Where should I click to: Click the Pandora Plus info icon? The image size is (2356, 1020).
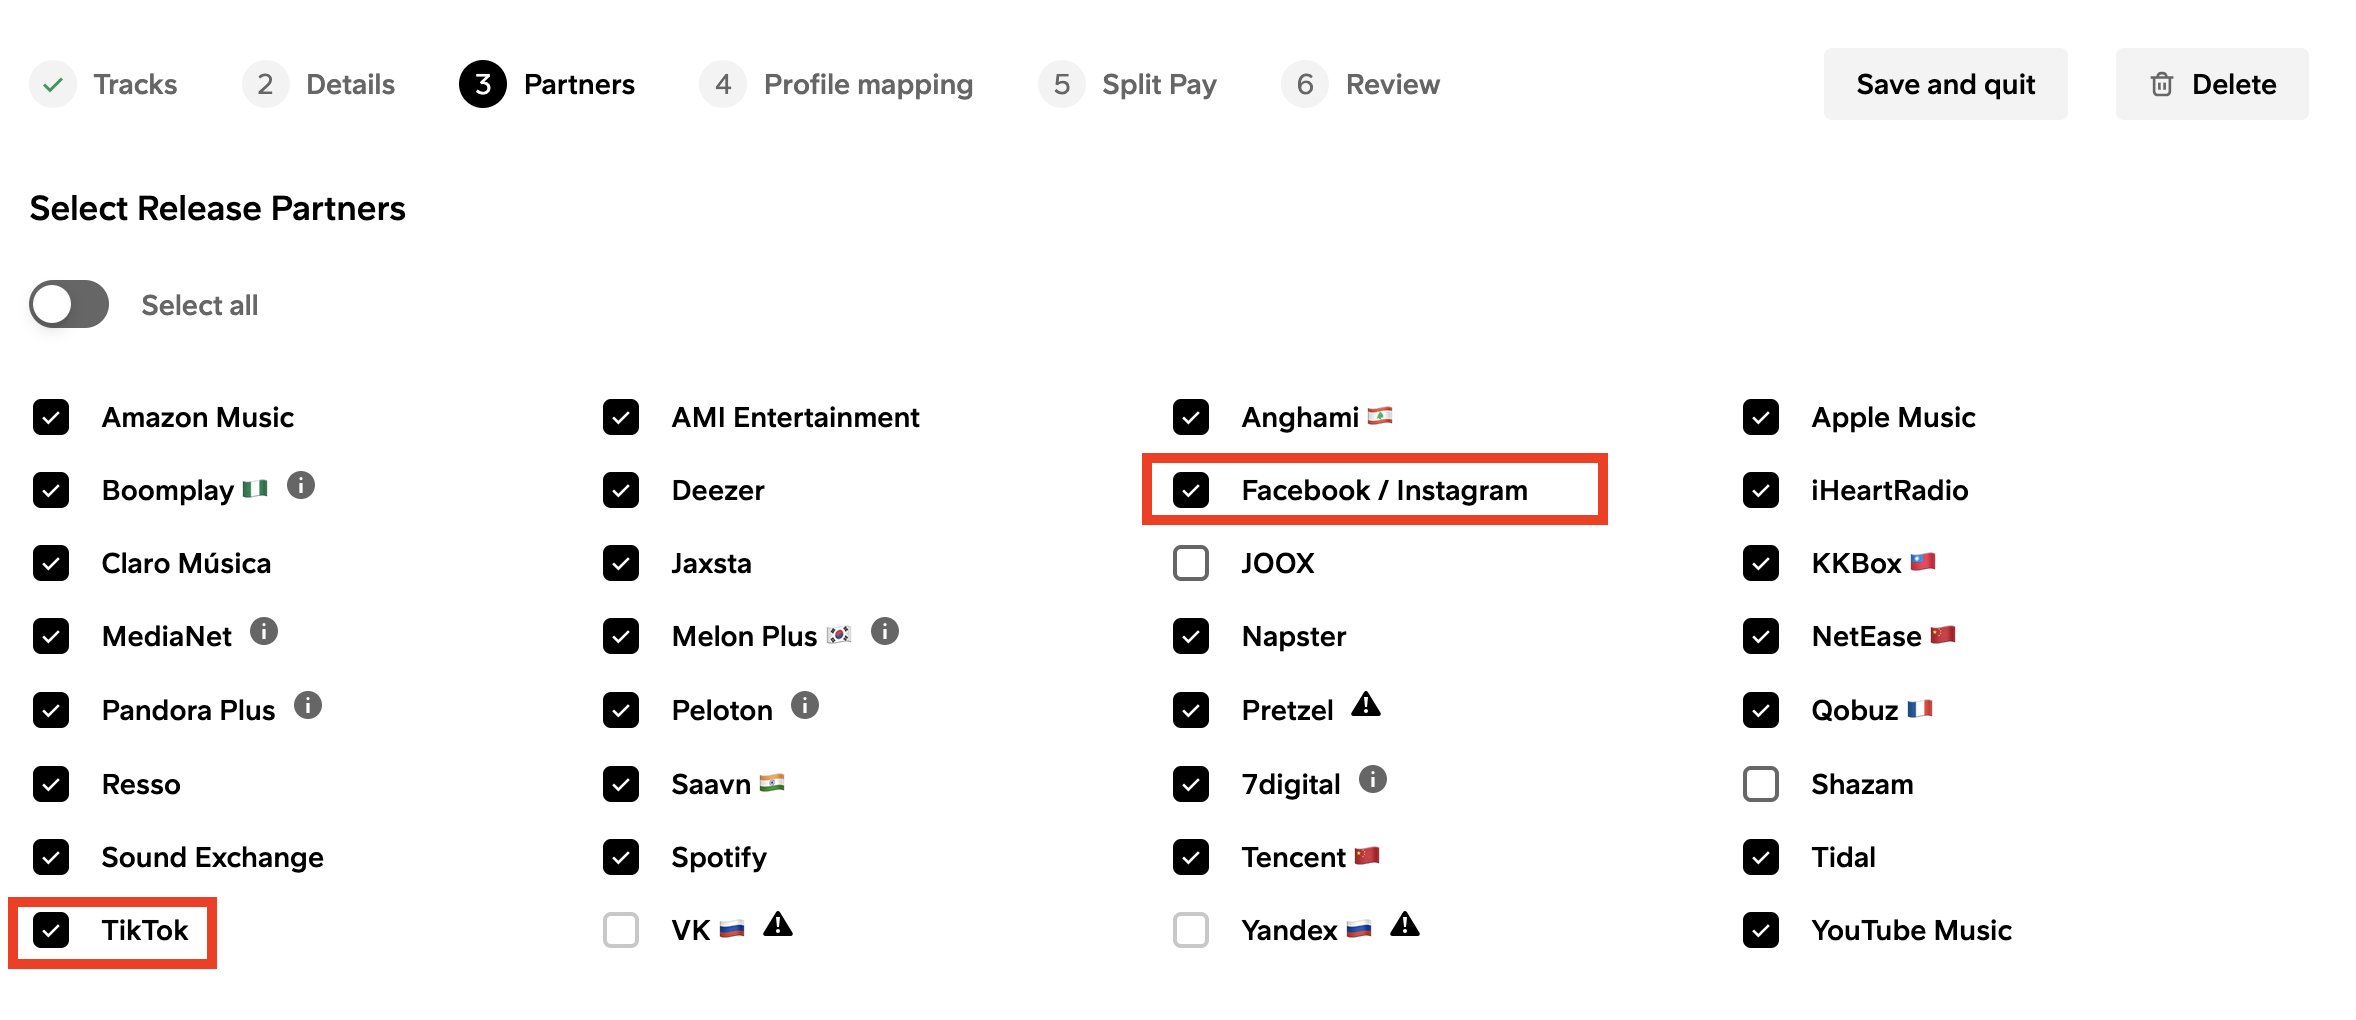click(x=308, y=706)
